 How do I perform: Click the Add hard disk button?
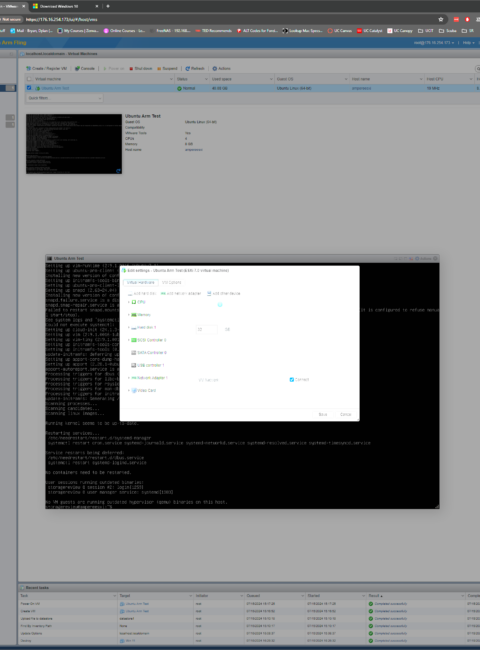coord(142,293)
